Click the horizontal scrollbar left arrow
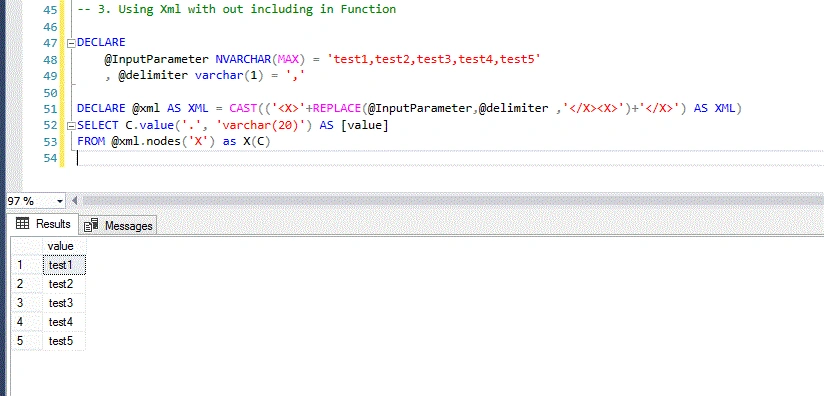This screenshot has height=396, width=824. coord(75,201)
